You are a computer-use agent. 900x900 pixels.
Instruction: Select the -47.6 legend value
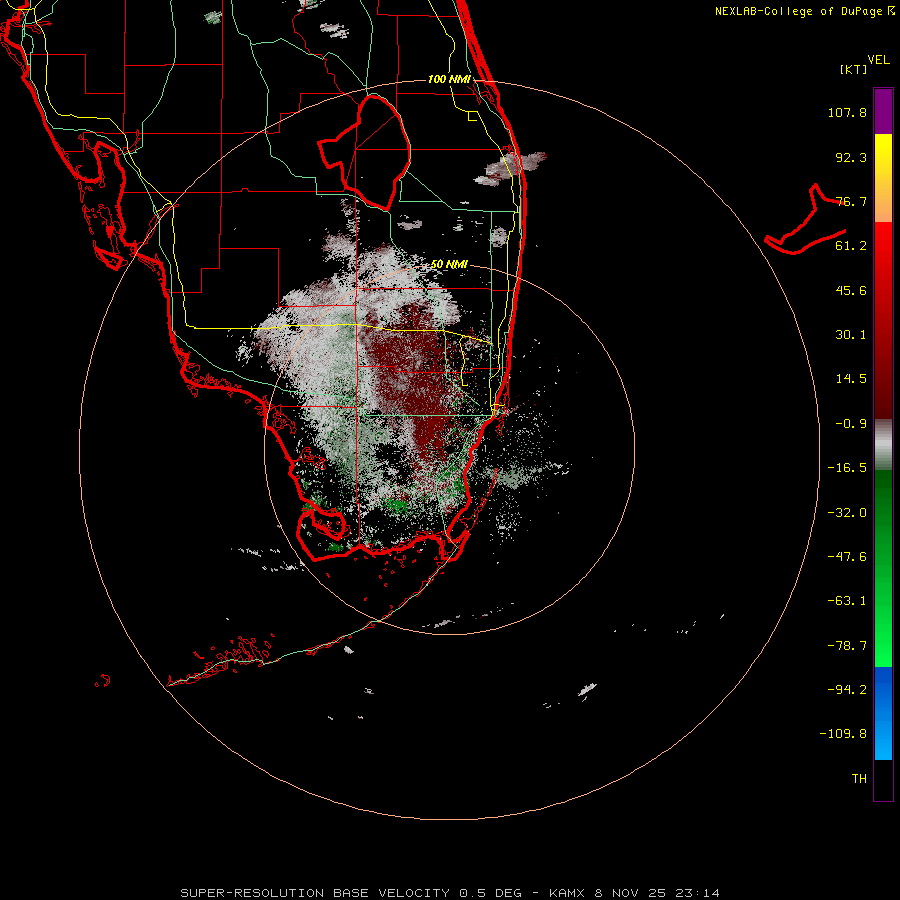[x=847, y=557]
